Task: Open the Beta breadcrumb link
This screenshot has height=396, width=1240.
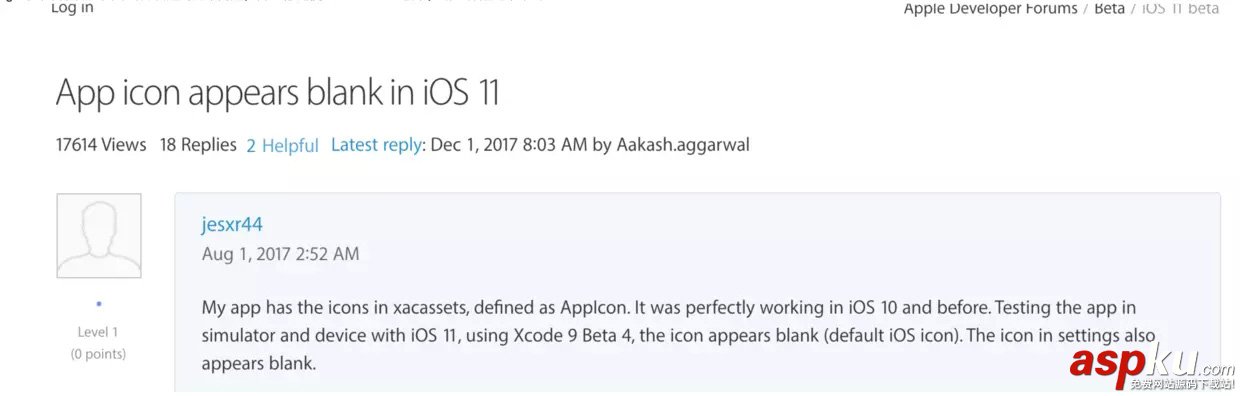Action: point(1110,9)
